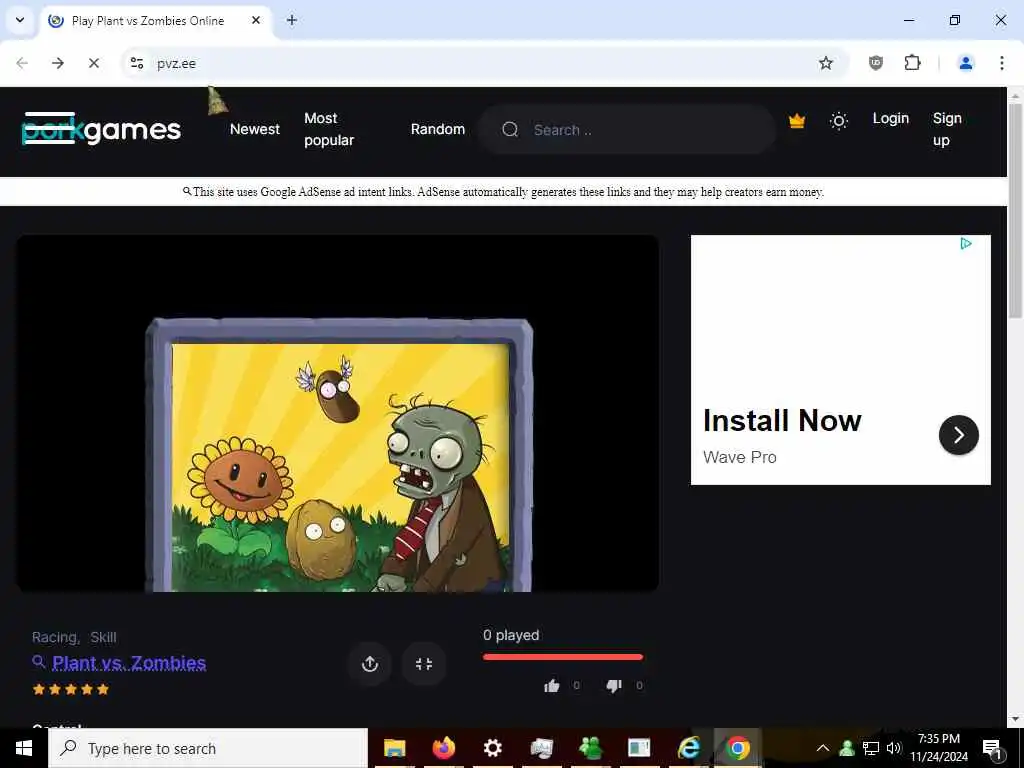This screenshot has width=1024, height=768.
Task: Go forward with the browser forward arrow
Action: pos(58,63)
